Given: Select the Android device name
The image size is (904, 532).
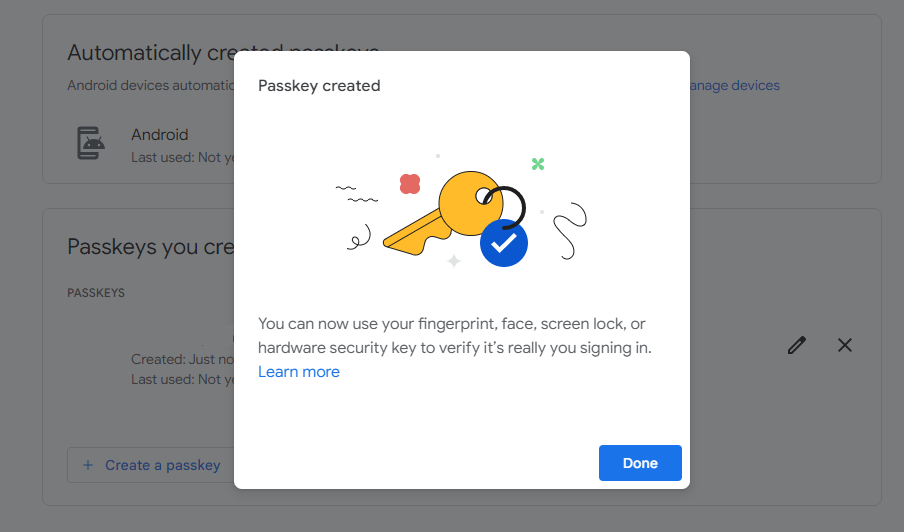Looking at the screenshot, I should 160,135.
